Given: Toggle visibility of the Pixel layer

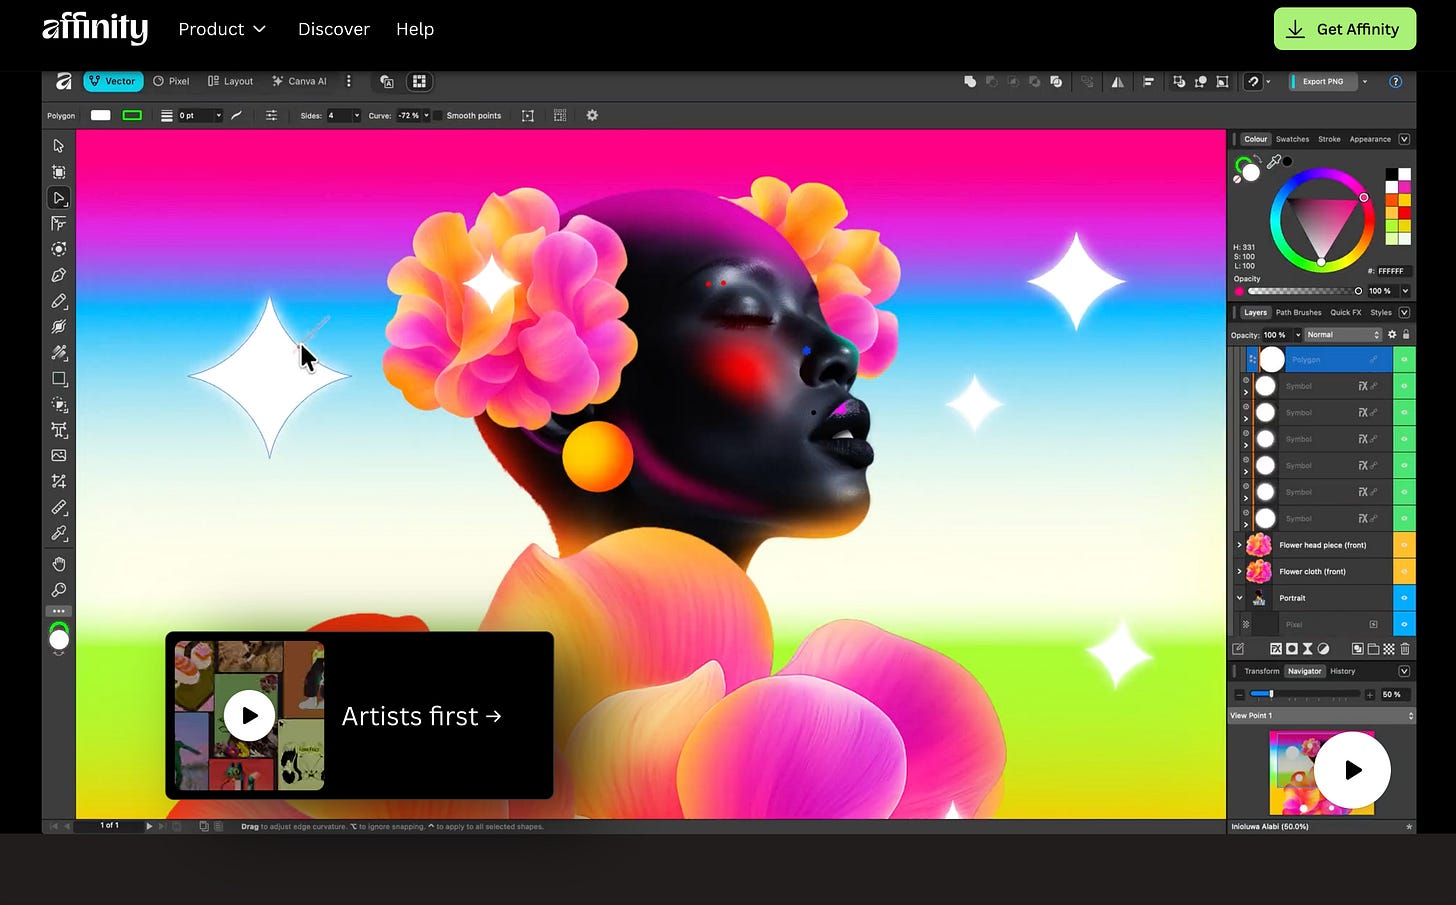Looking at the screenshot, I should point(1404,624).
